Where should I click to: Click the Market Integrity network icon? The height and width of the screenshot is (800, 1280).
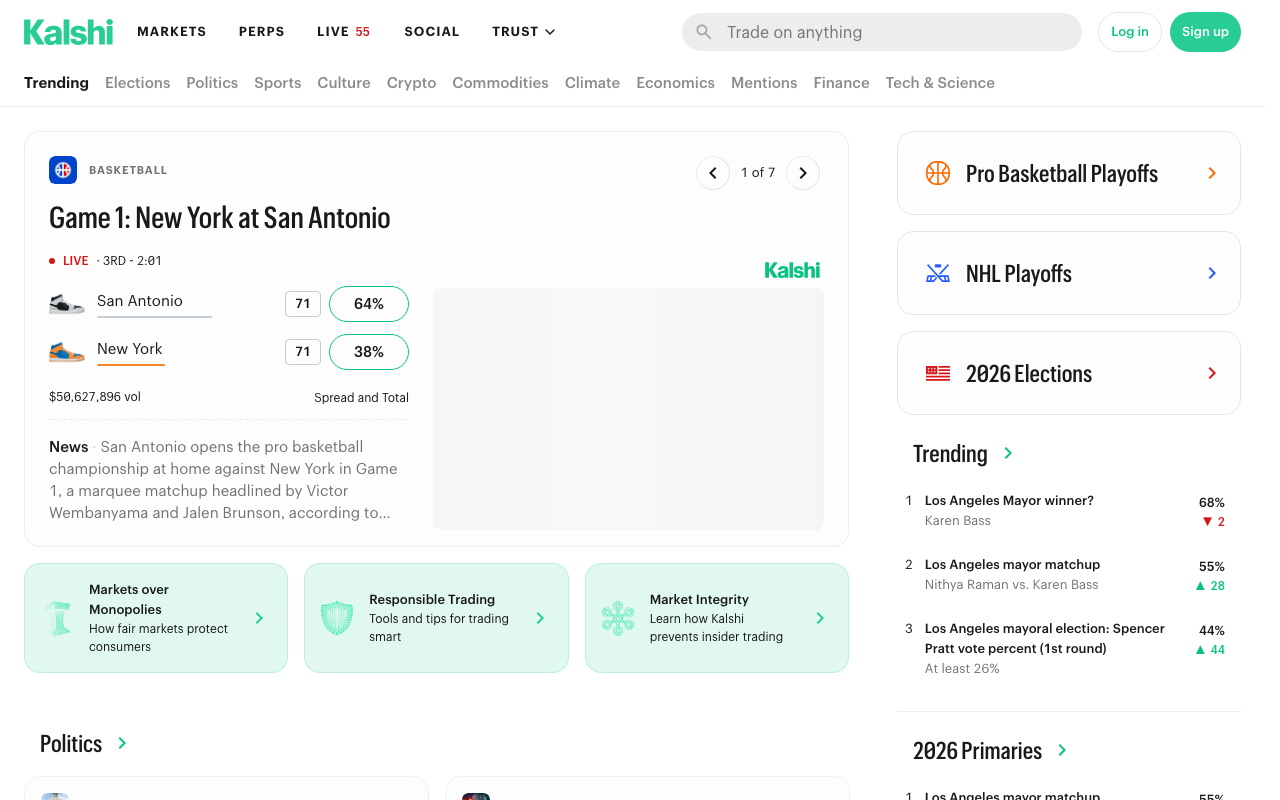(618, 618)
